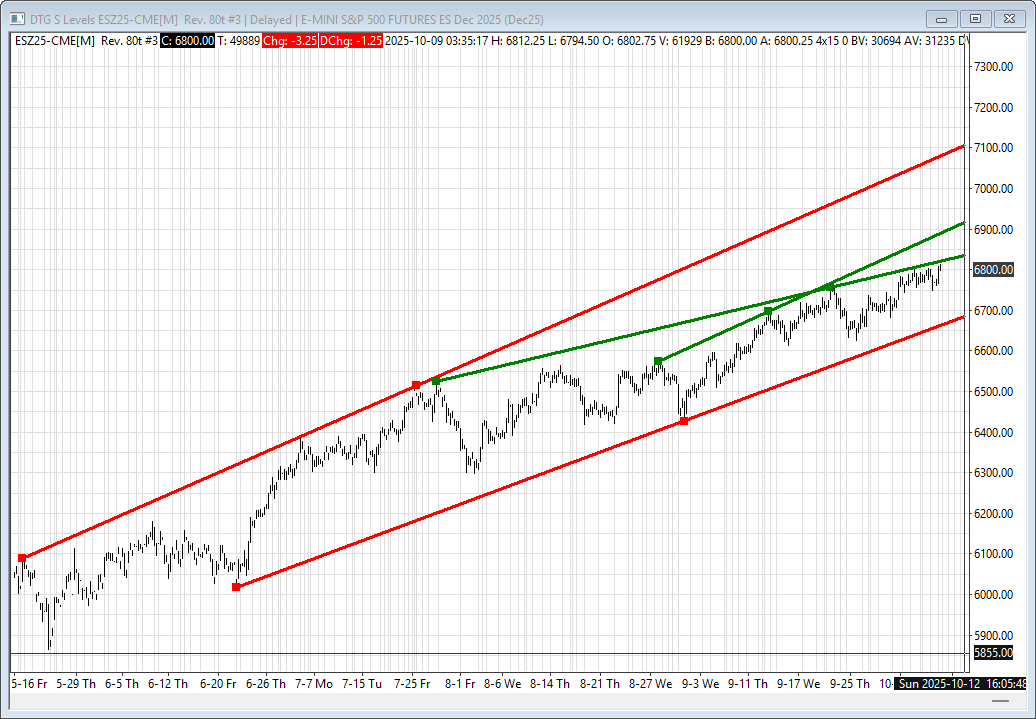Select red anchor point near 6000 on 6-20

pos(236,587)
